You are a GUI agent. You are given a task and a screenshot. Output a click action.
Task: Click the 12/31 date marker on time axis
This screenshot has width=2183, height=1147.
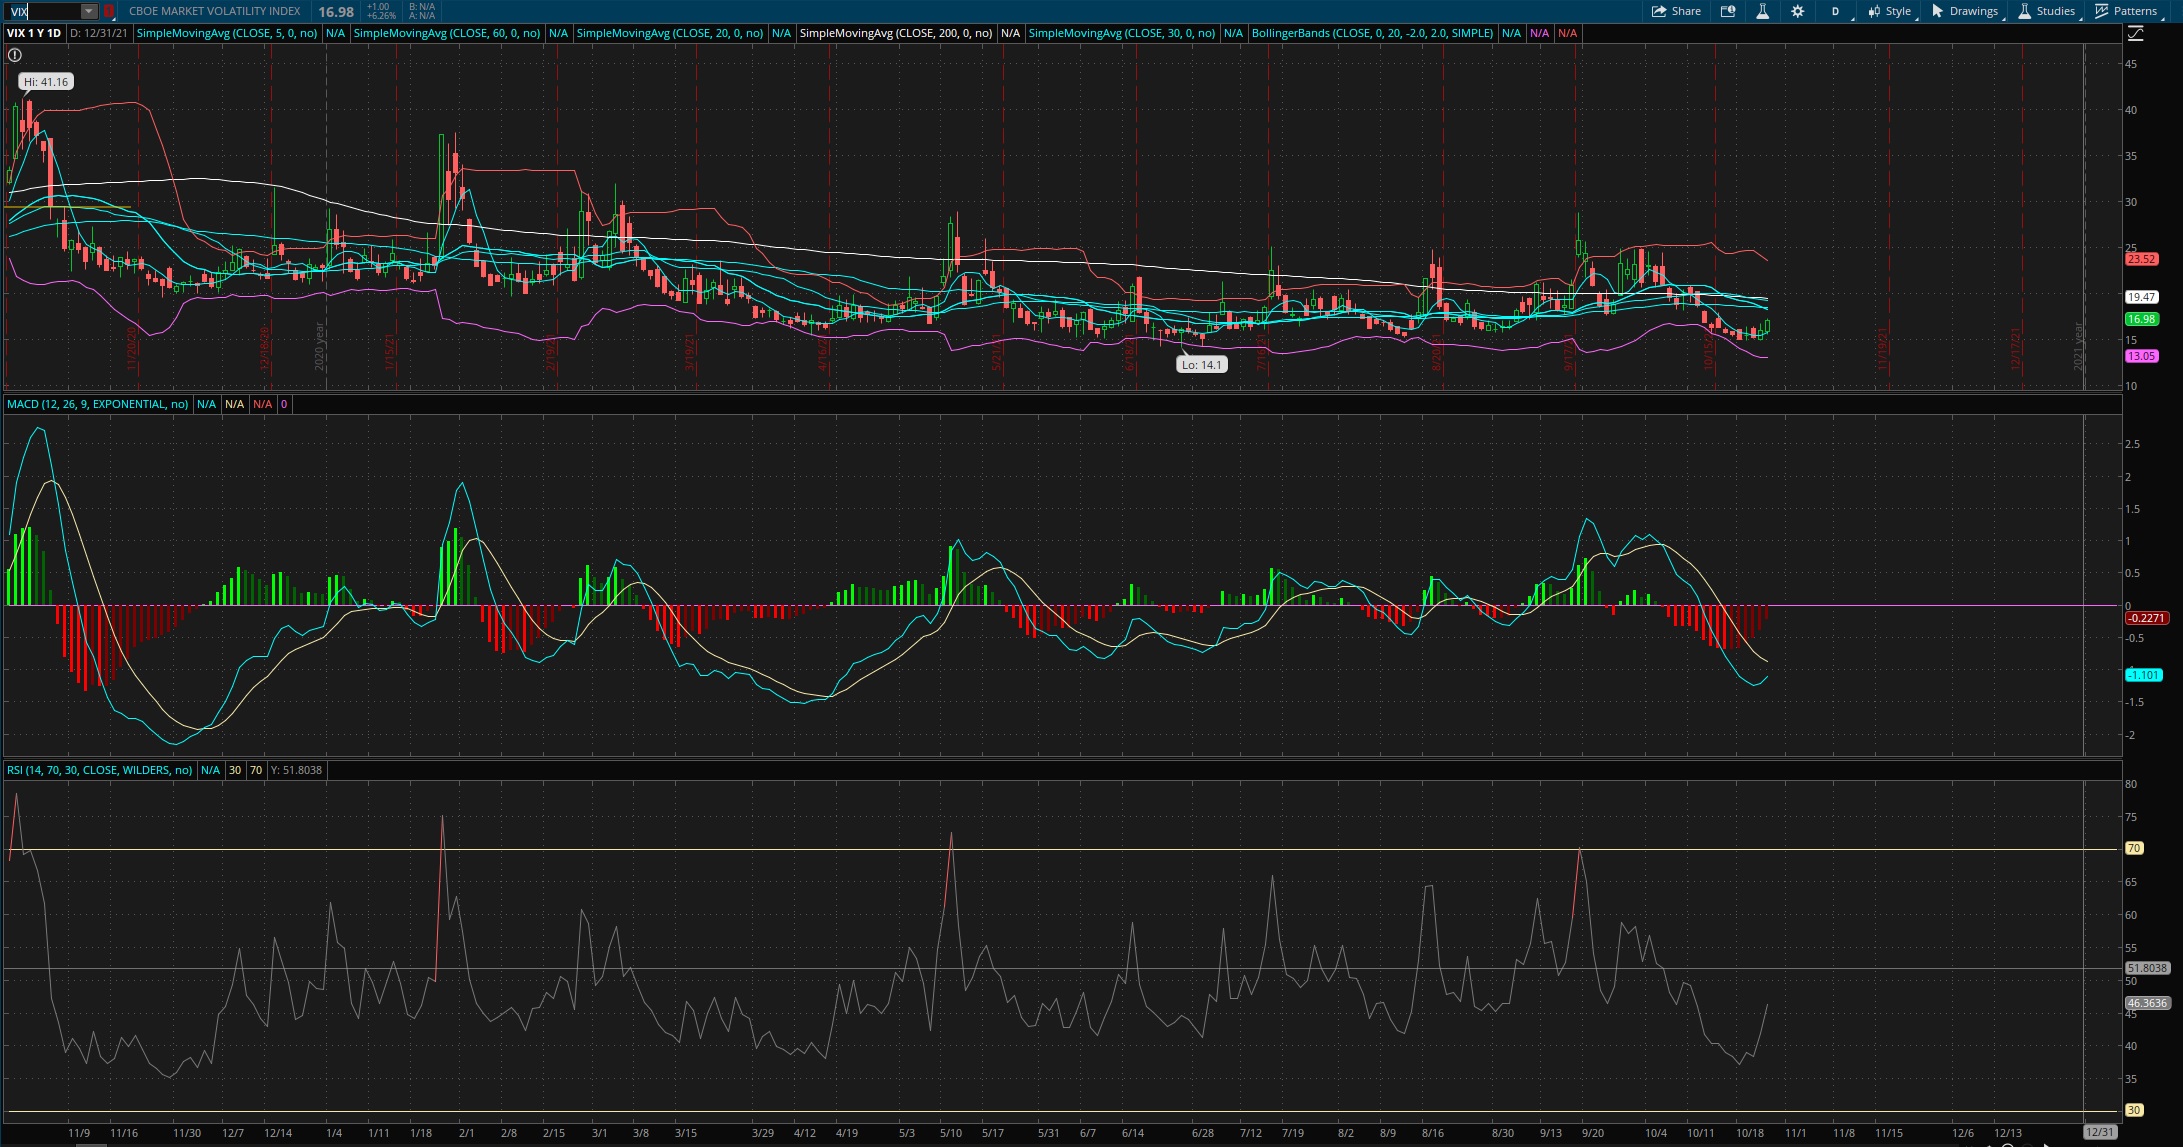(x=2100, y=1132)
